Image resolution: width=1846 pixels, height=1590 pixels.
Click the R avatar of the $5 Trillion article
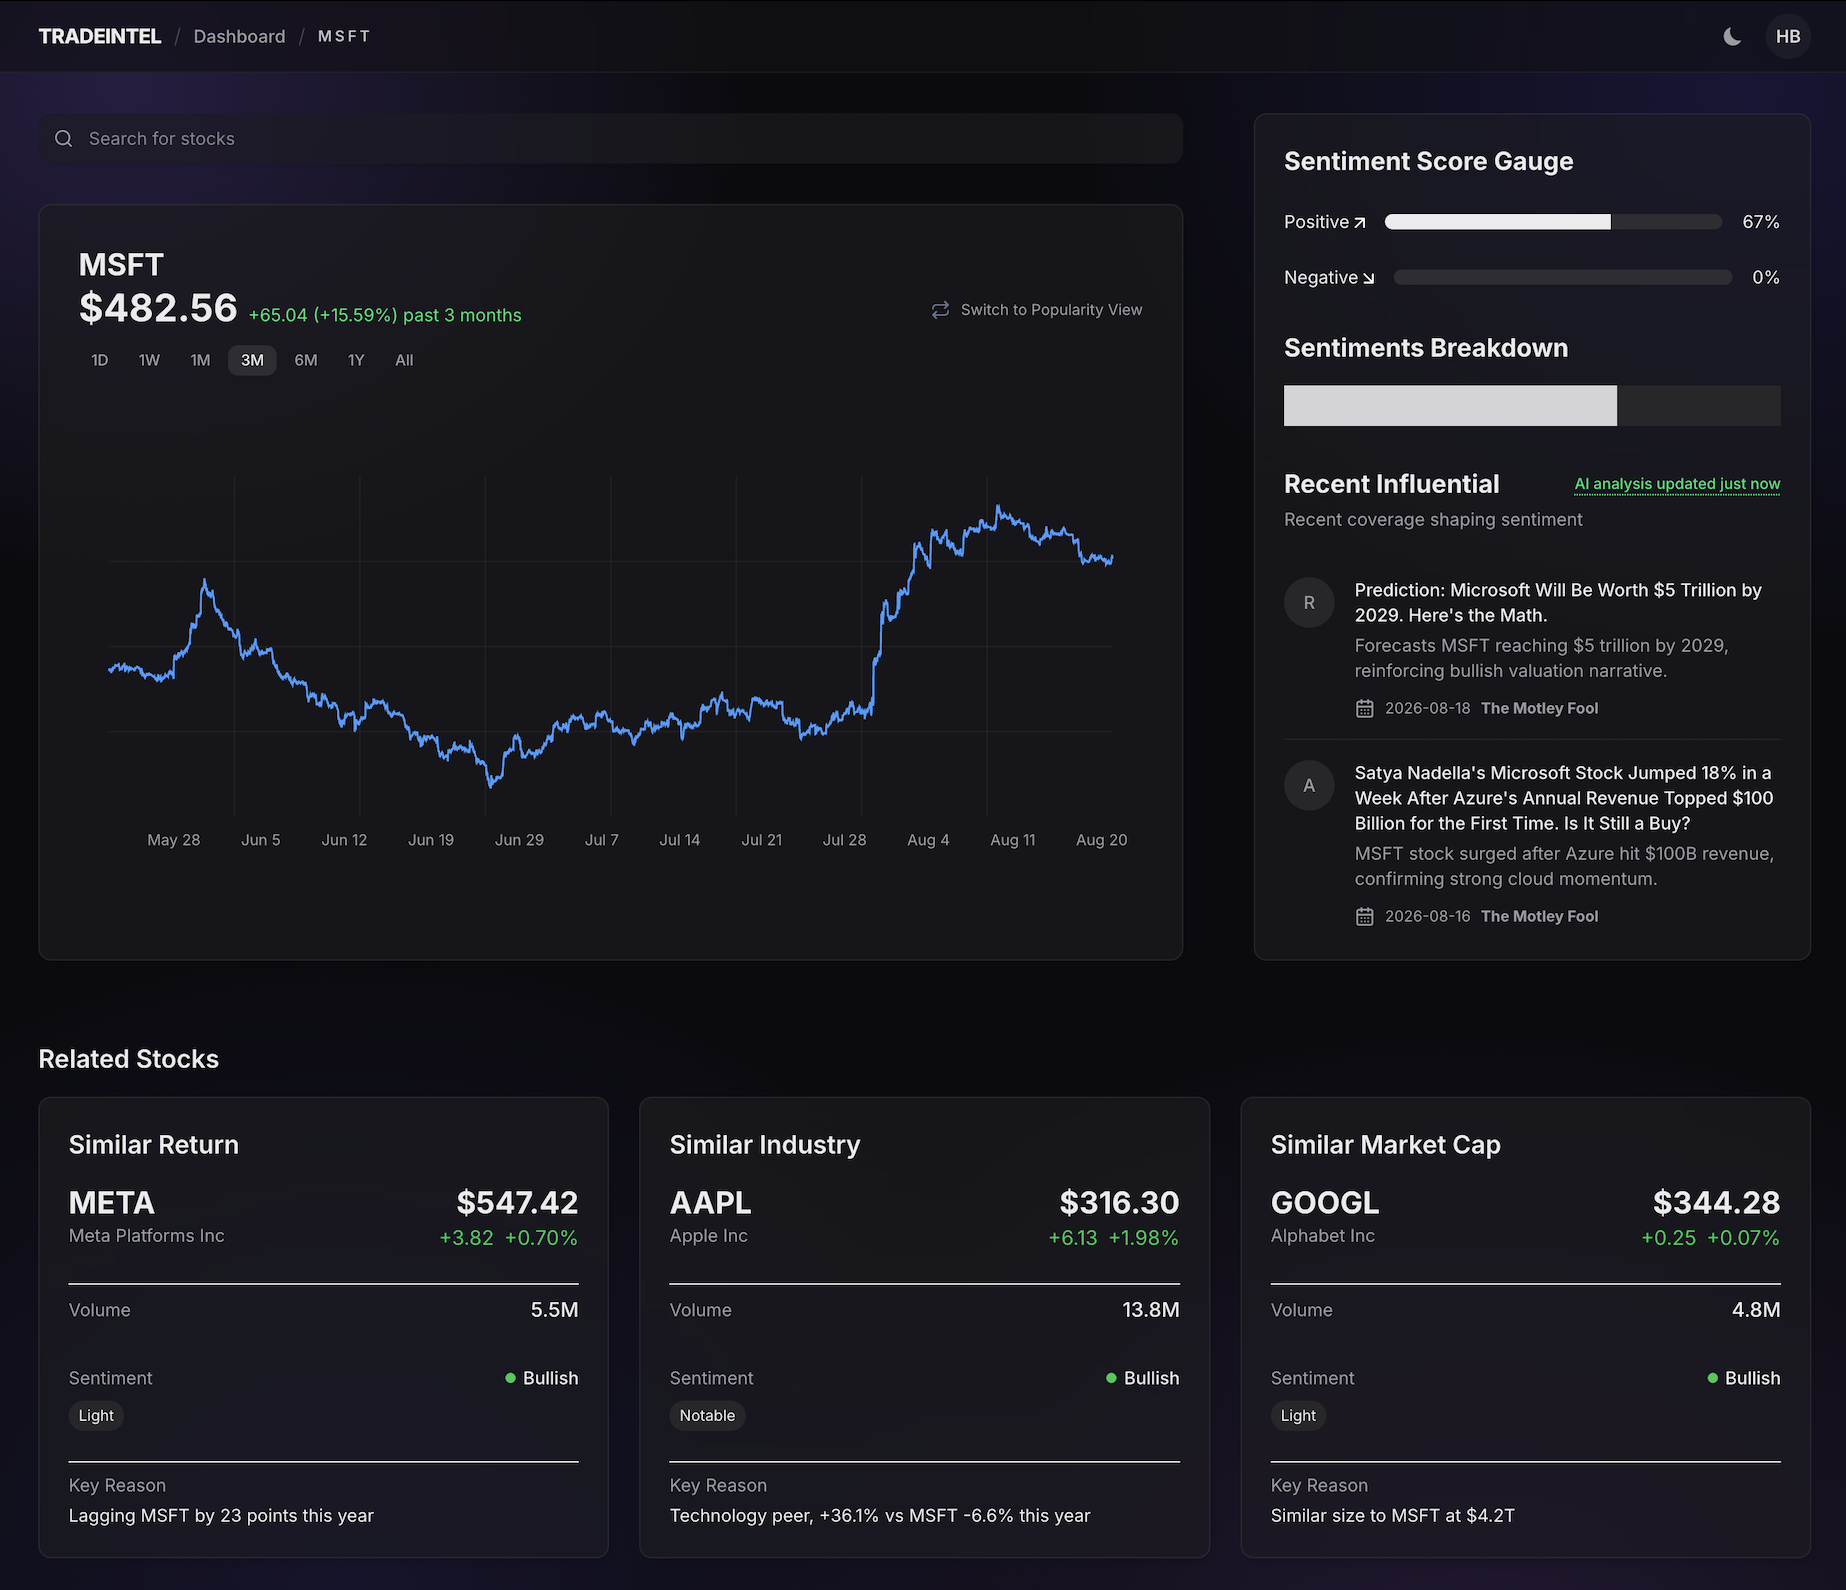click(1309, 603)
